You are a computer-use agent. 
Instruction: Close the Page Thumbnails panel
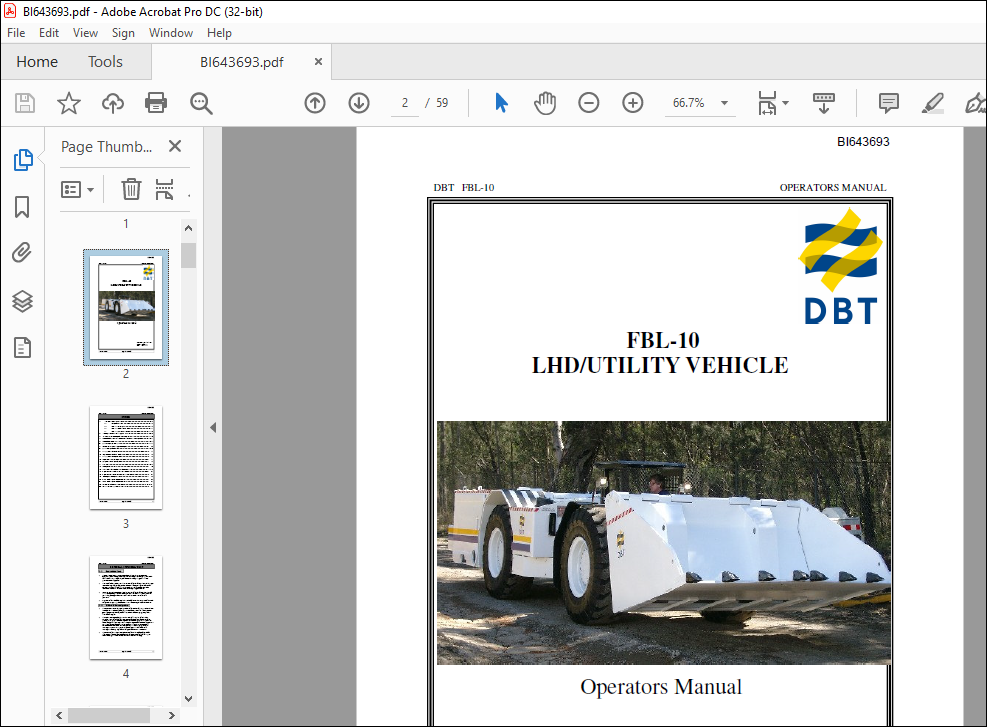click(x=175, y=146)
